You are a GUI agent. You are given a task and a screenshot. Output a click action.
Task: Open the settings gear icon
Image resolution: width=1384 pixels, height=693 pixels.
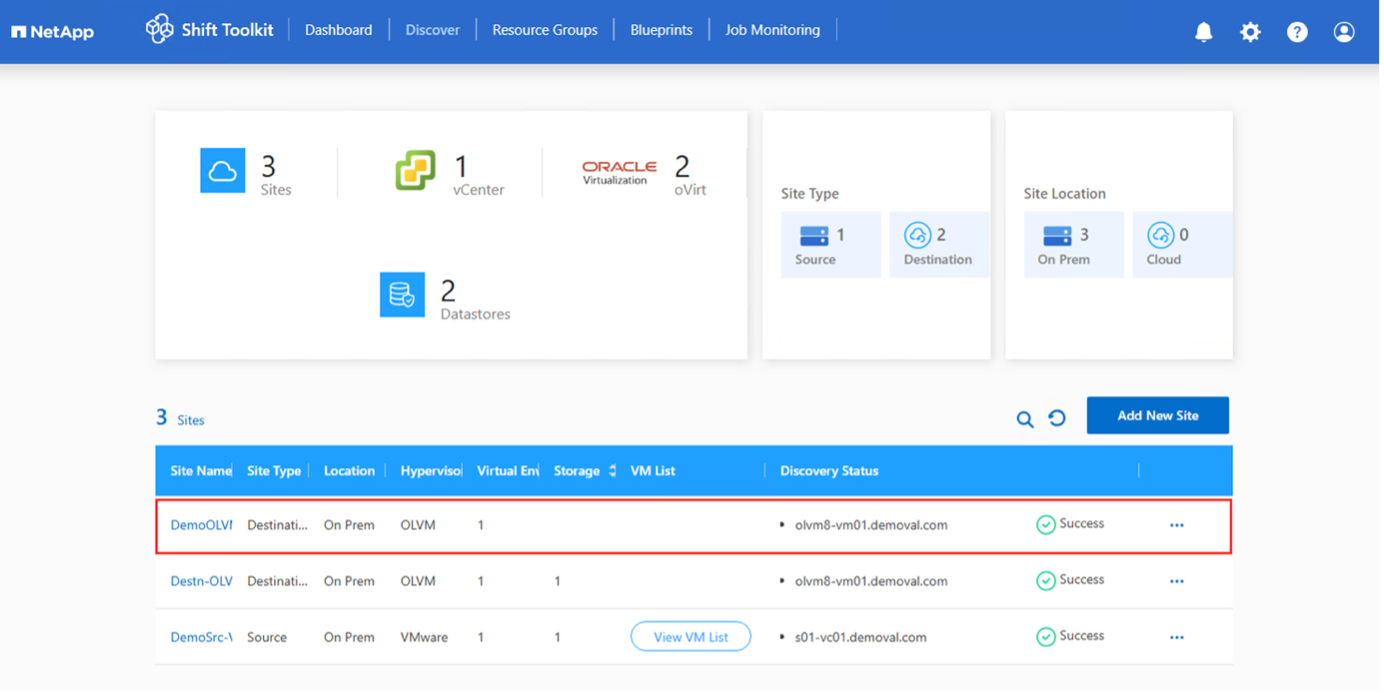tap(1250, 32)
